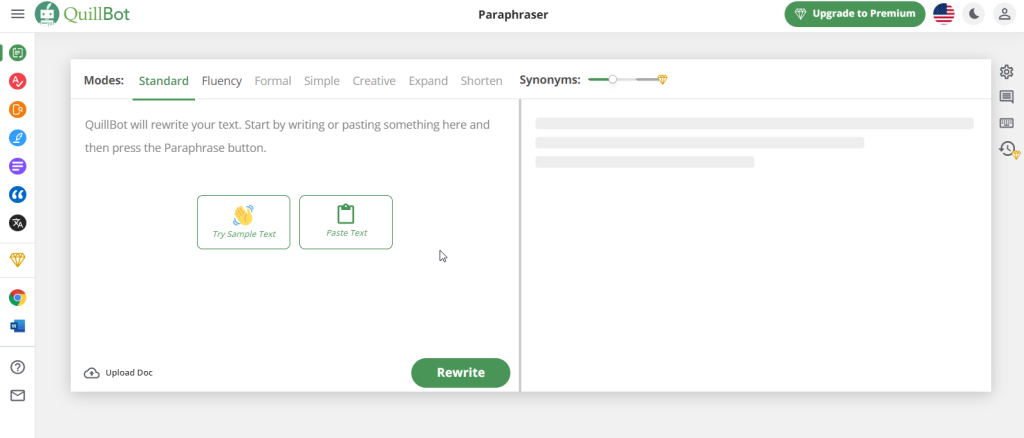Open the hamburger menu
1024x438 pixels.
click(17, 14)
